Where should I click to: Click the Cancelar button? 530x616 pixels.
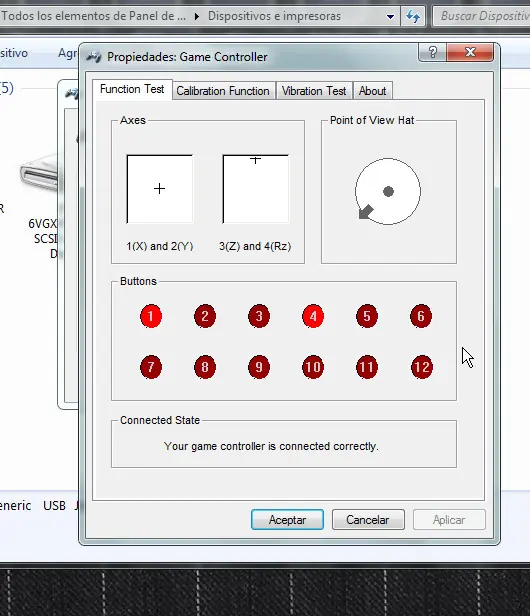(368, 520)
